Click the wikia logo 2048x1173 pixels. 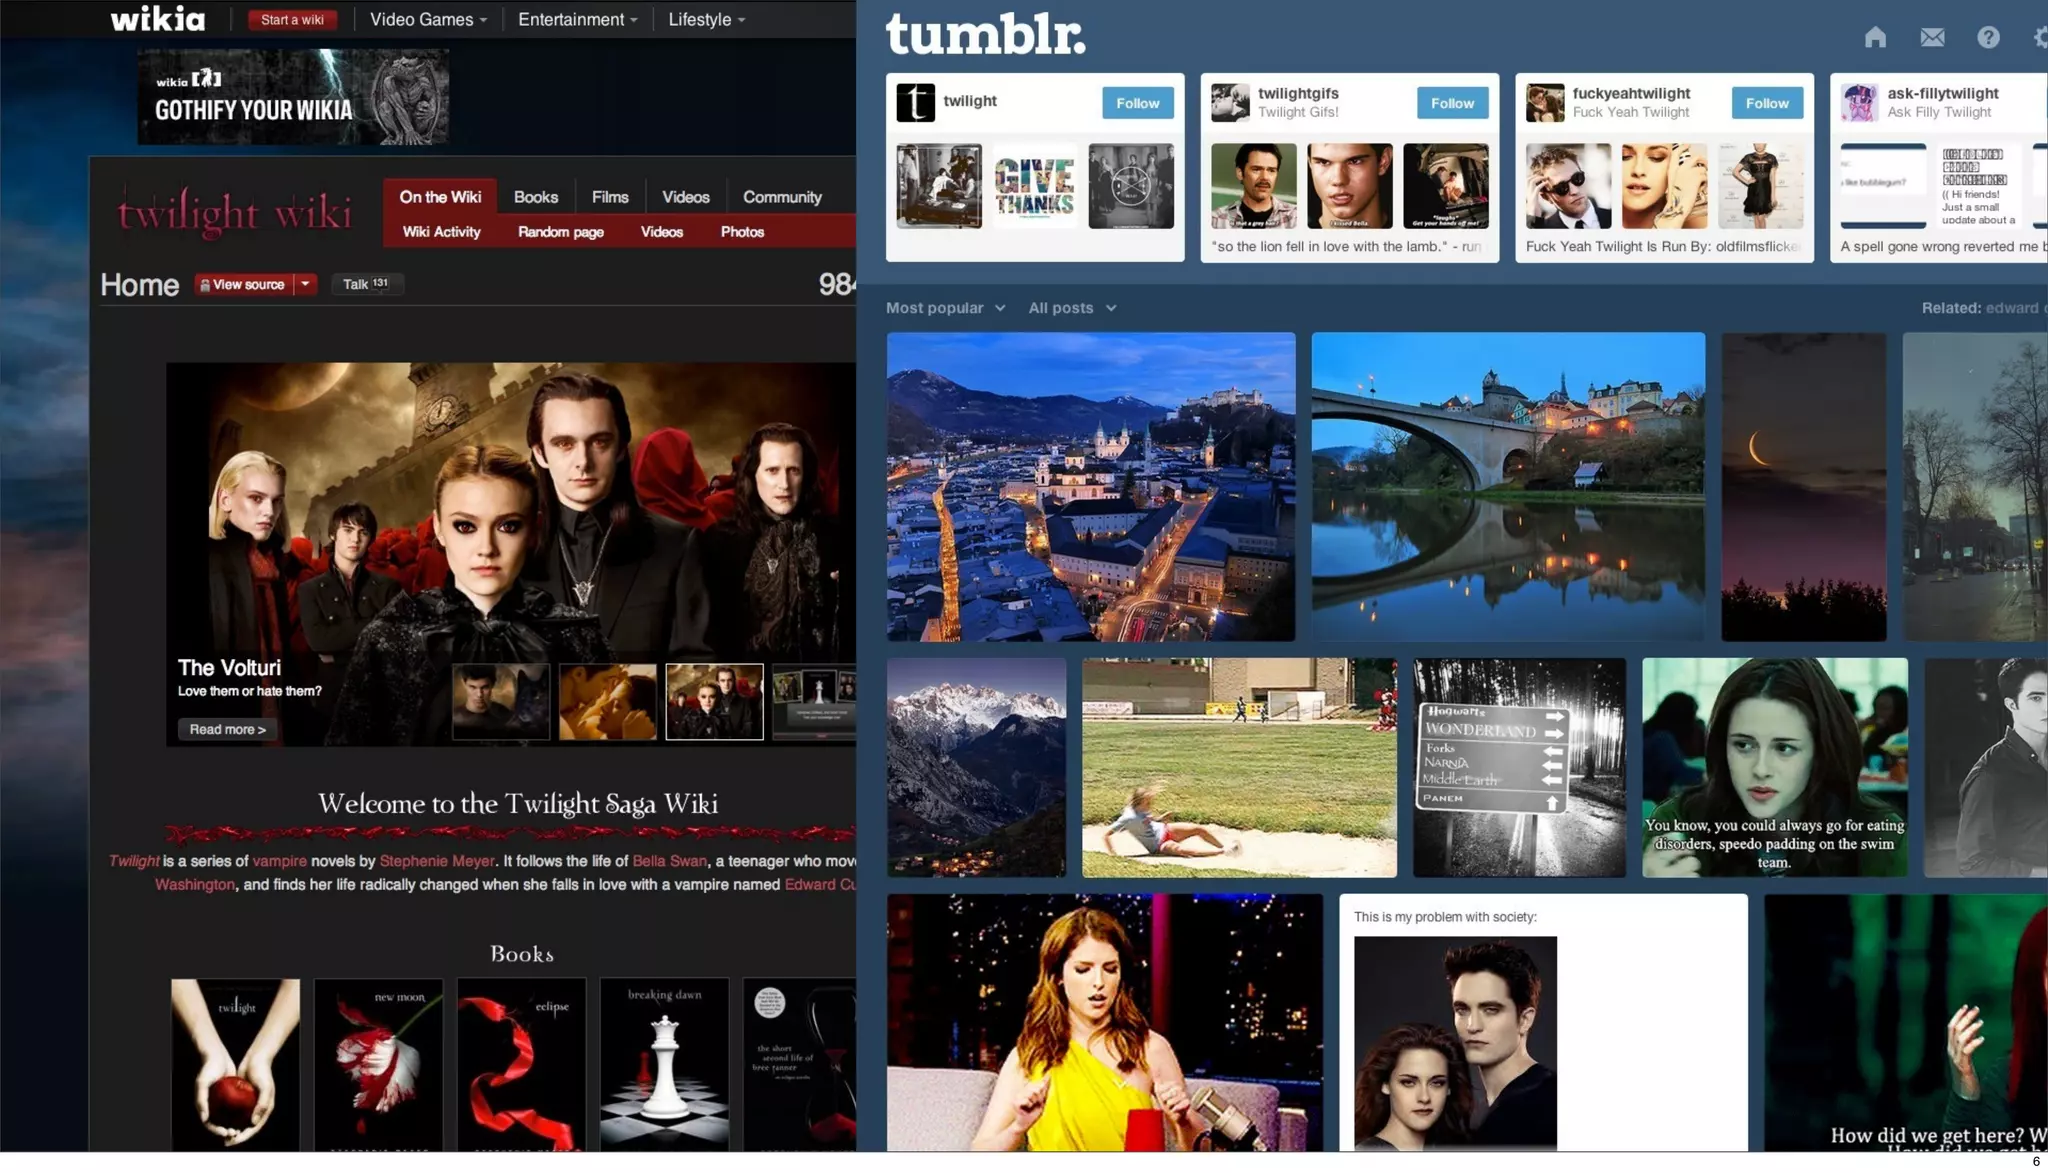pyautogui.click(x=158, y=19)
